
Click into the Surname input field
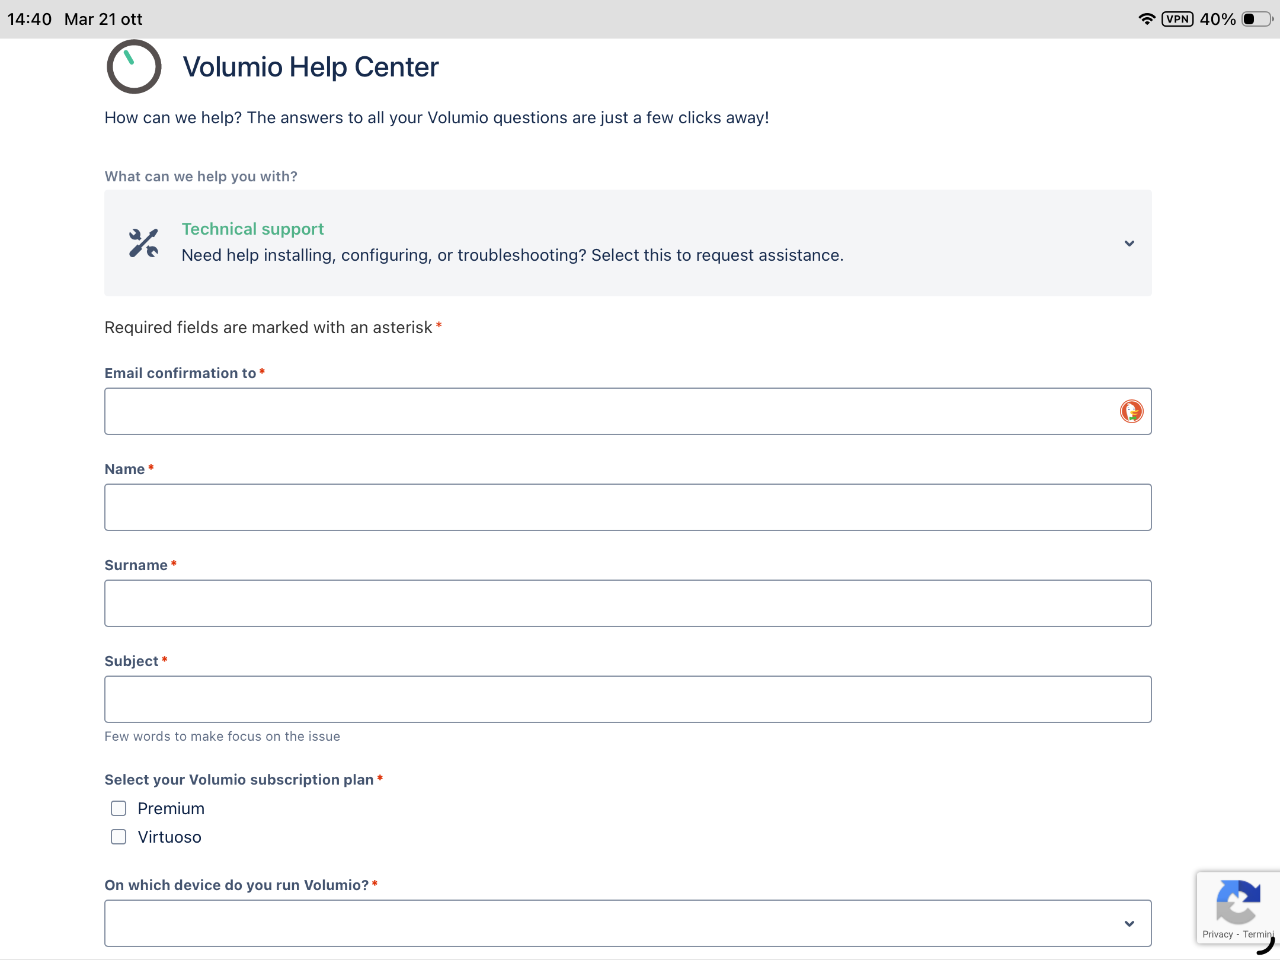click(x=627, y=603)
